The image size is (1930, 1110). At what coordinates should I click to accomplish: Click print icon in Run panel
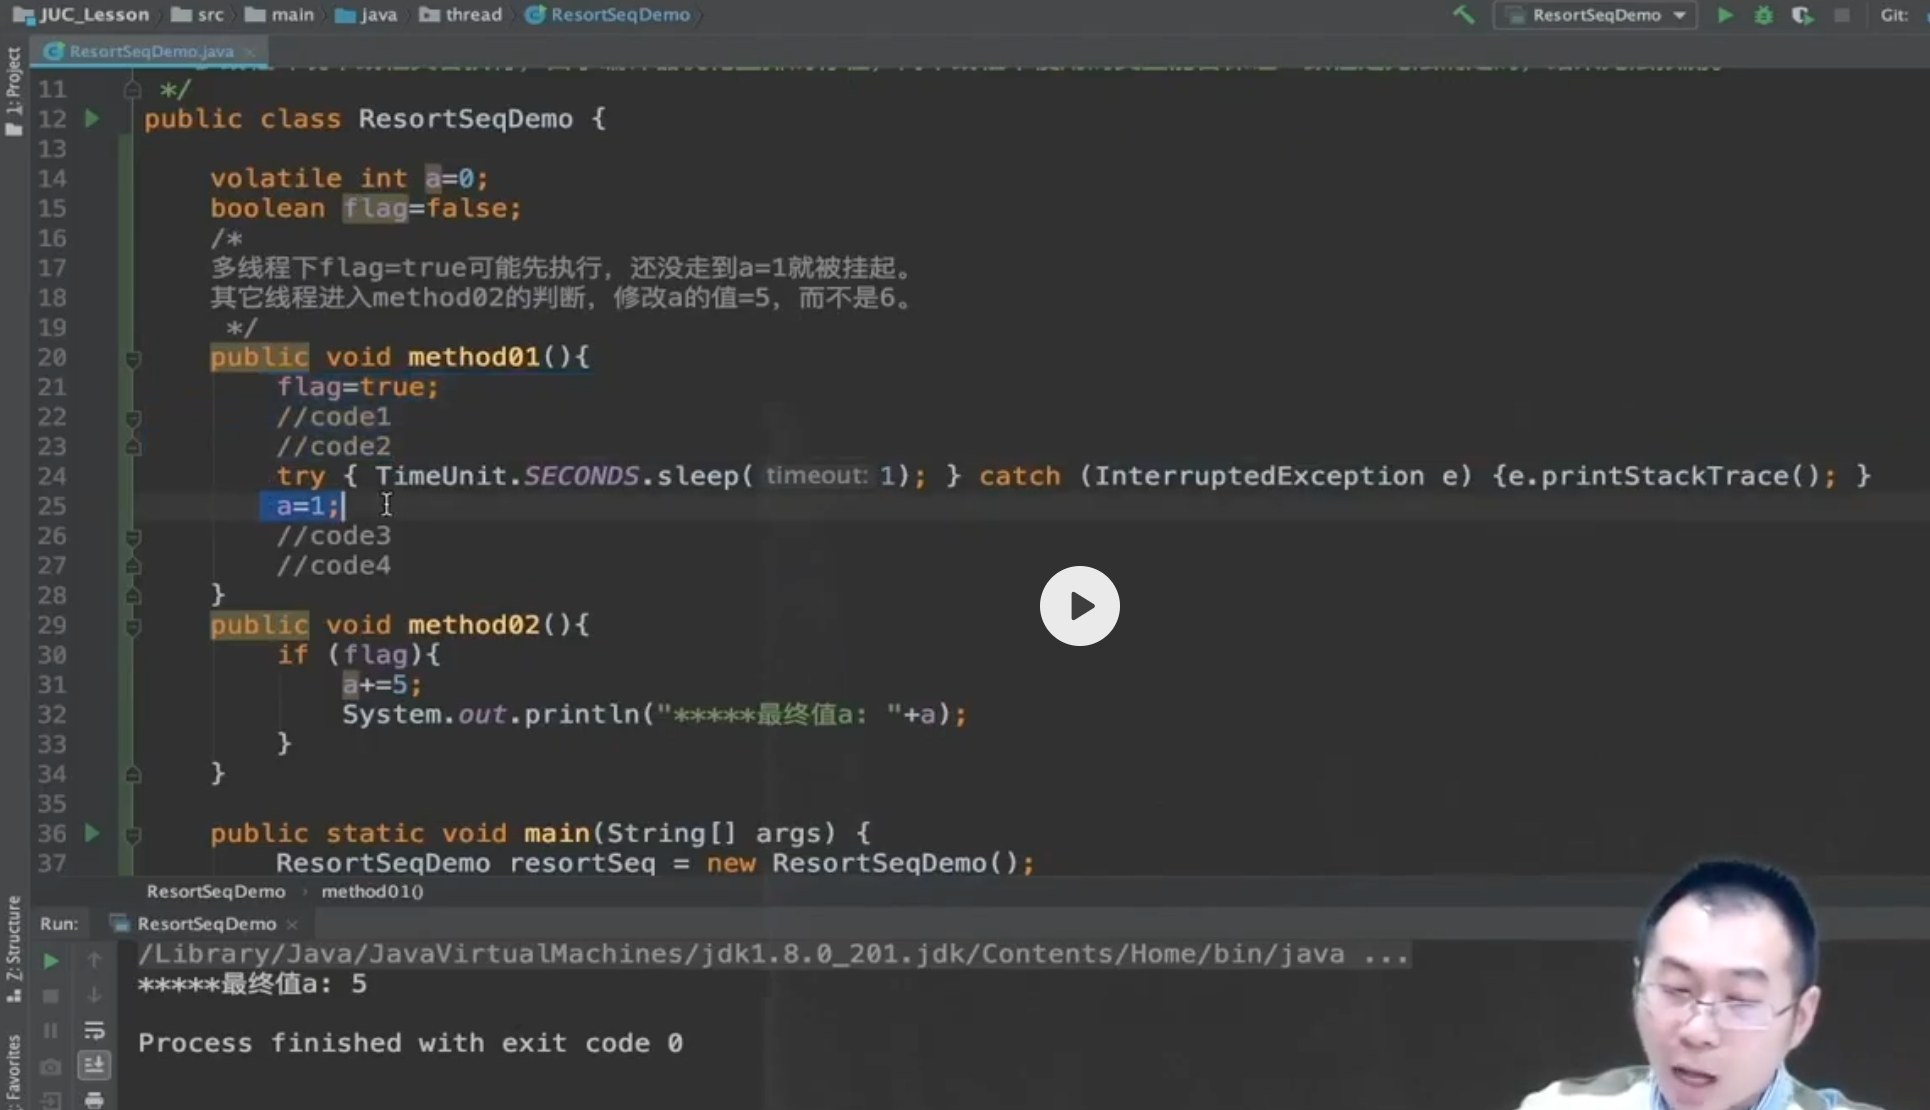[x=94, y=1100]
